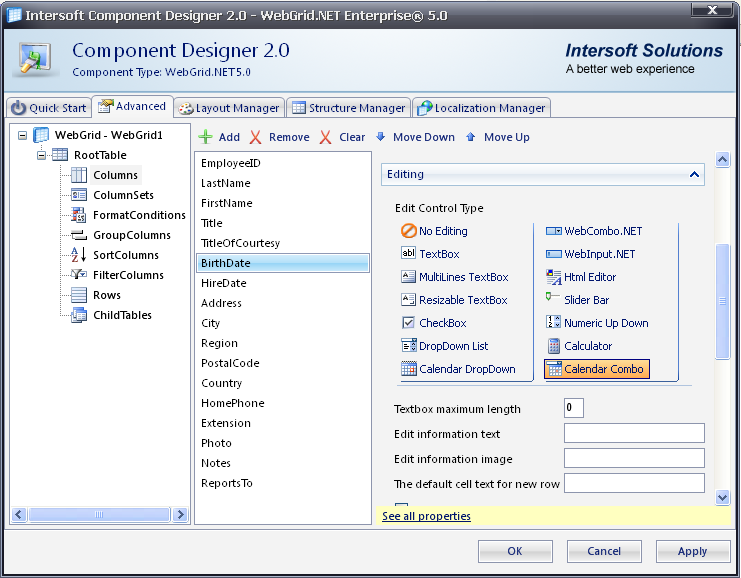
Task: Select the HomePhone column
Action: [283, 403]
